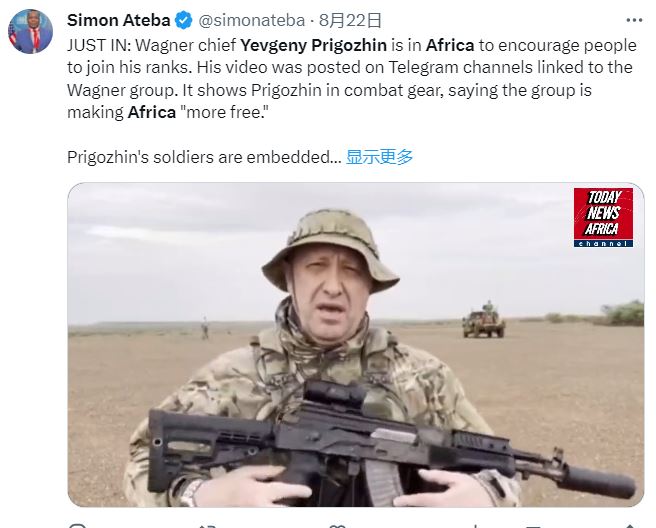This screenshot has width=656, height=528.
Task: Click the 8月22日 tweet date
Action: pyautogui.click(x=350, y=20)
